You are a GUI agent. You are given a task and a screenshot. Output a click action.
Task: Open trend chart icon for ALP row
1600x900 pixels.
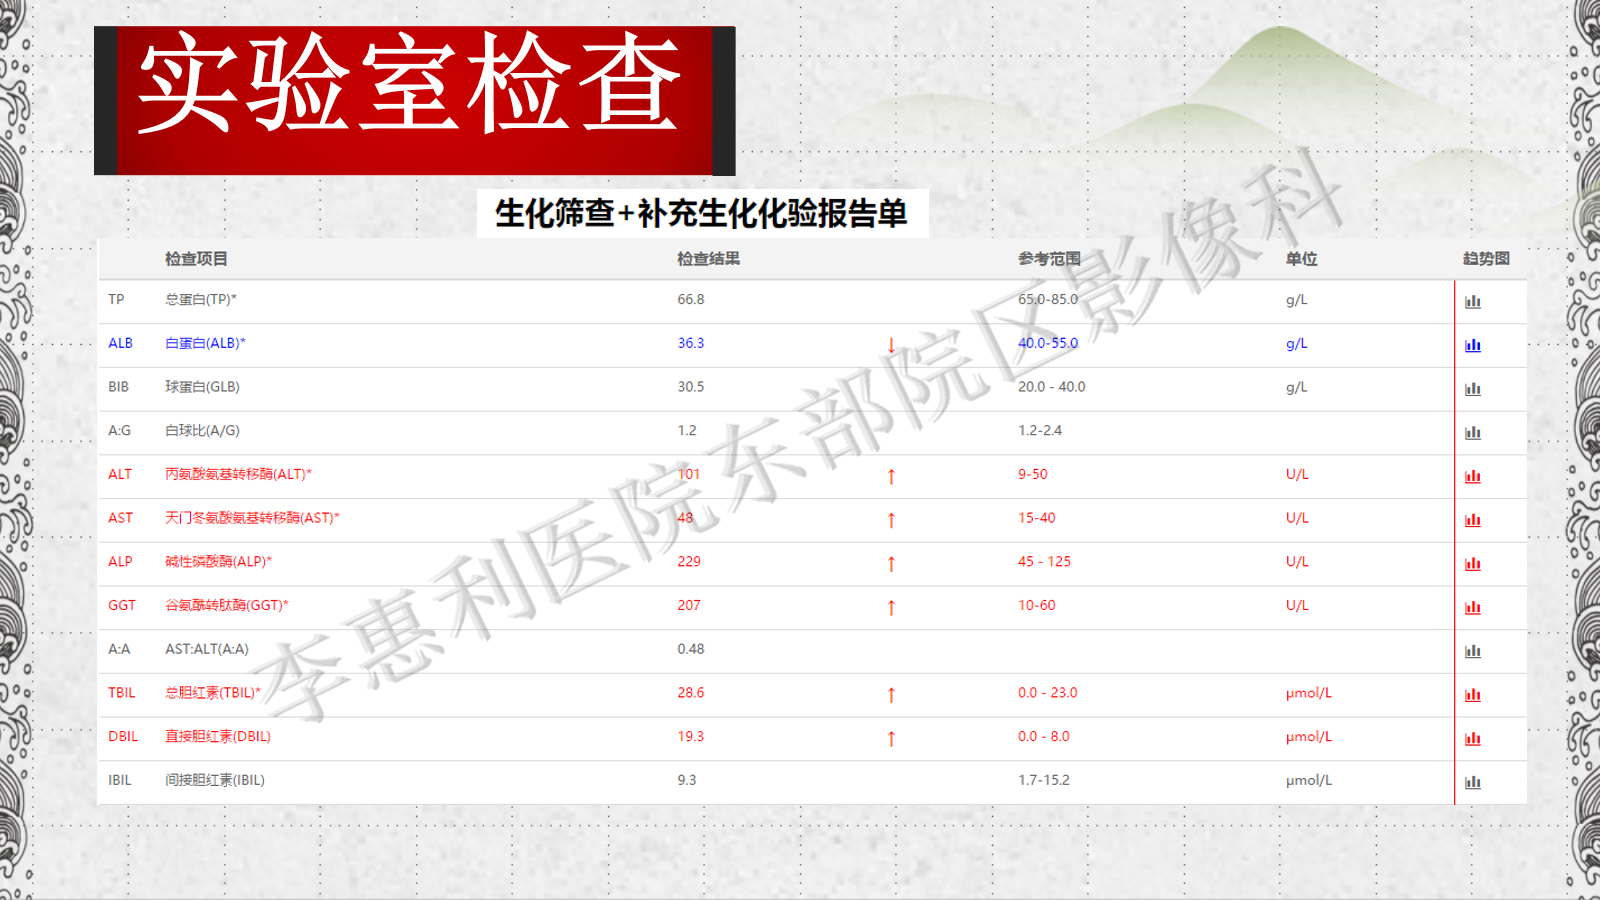pos(1473,564)
